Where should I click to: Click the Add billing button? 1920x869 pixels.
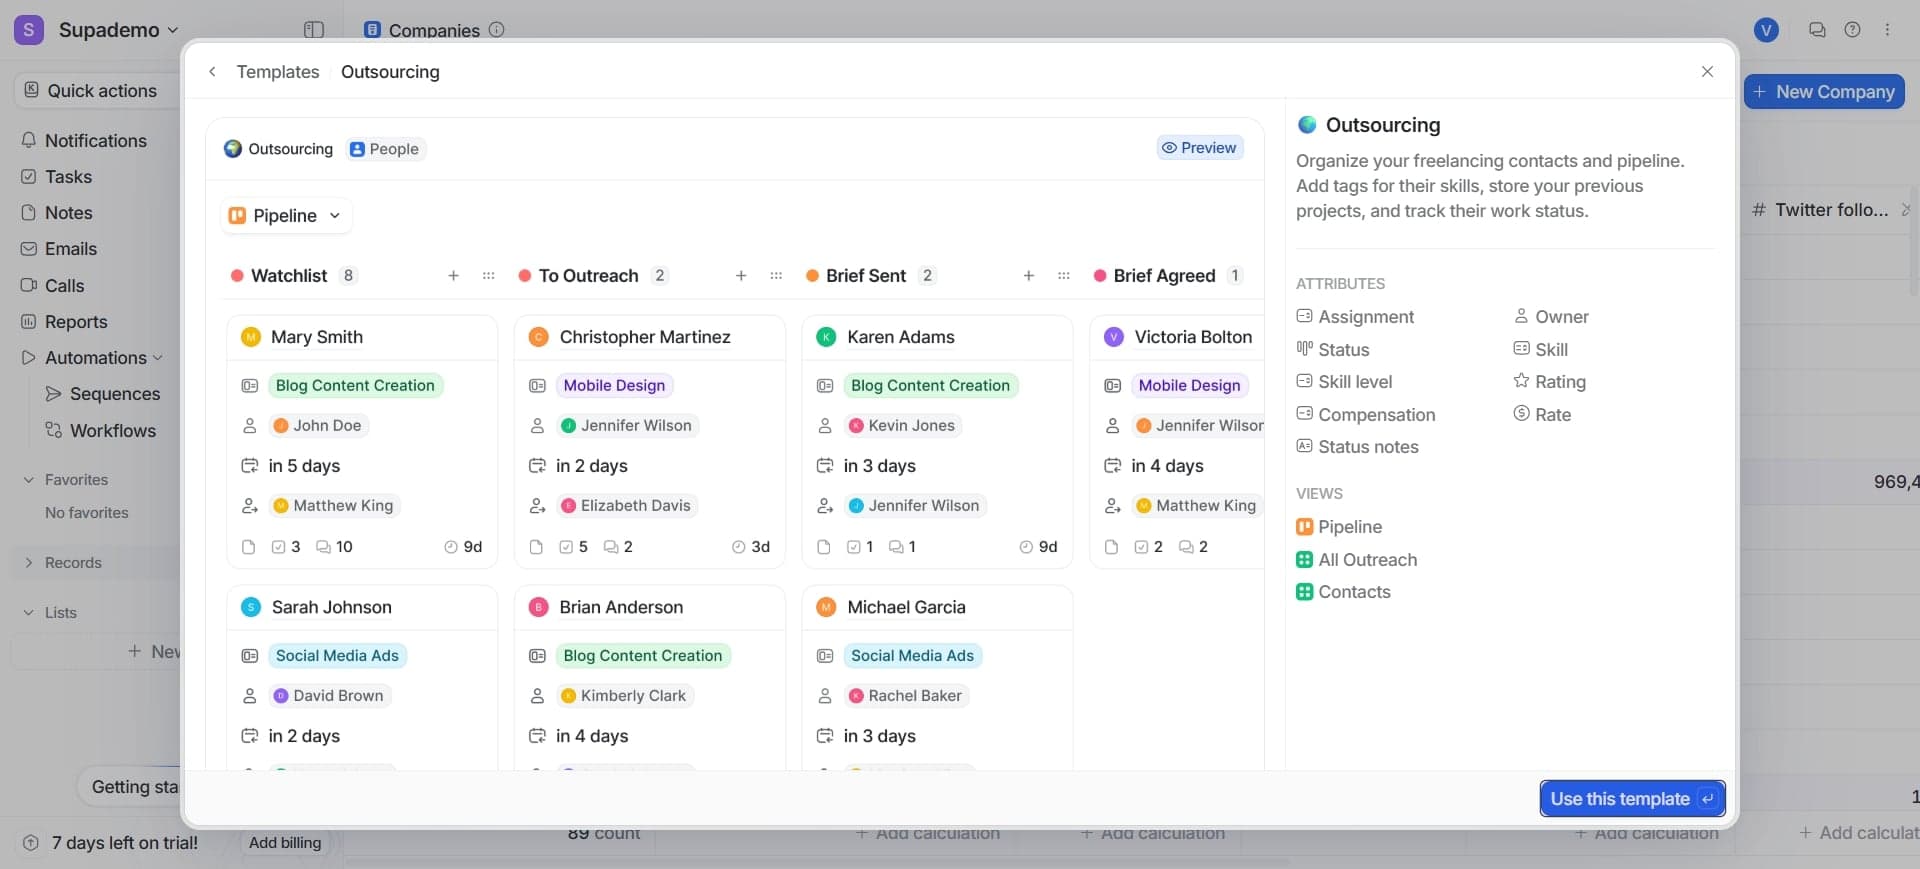point(285,843)
